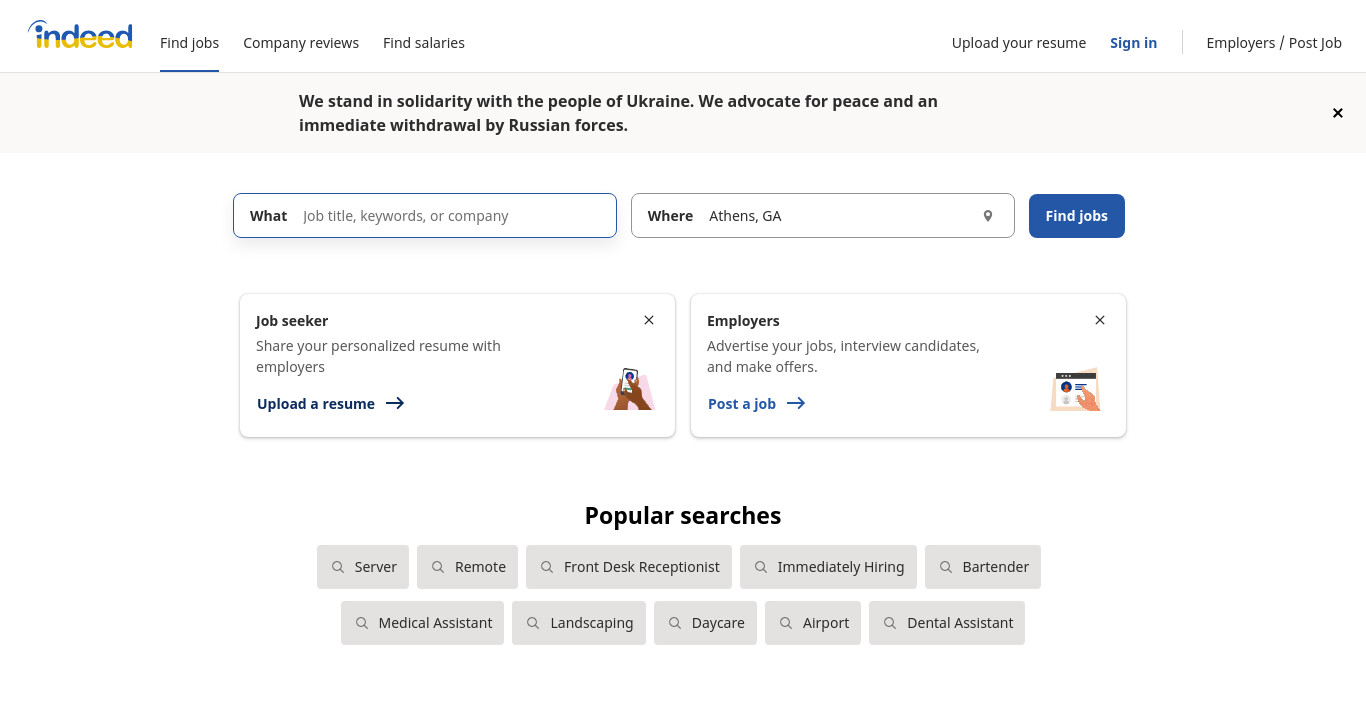Click the arrow next to Upload a resume
Image resolution: width=1366 pixels, height=720 pixels.
395,403
